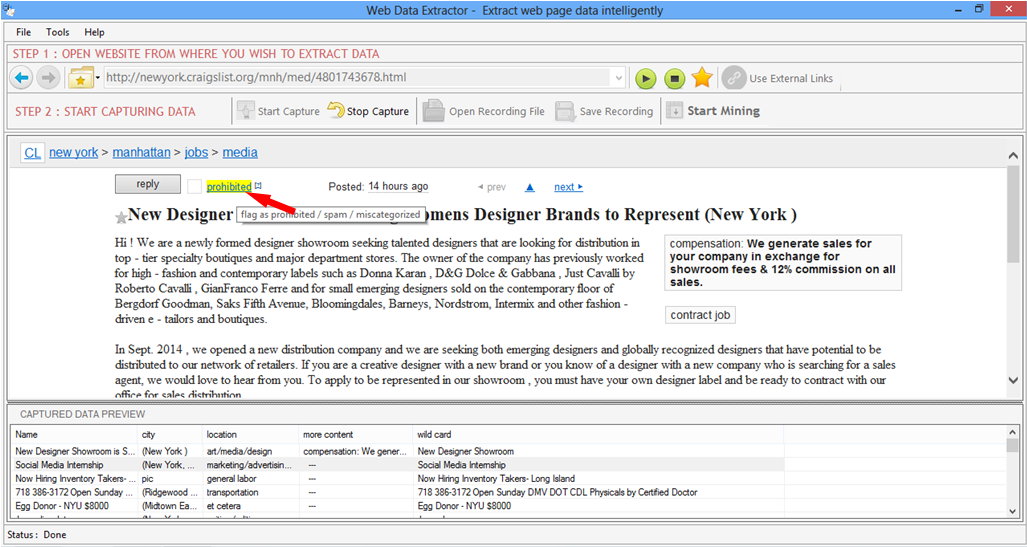Click the prev posting link
1027x547 pixels.
[x=492, y=187]
